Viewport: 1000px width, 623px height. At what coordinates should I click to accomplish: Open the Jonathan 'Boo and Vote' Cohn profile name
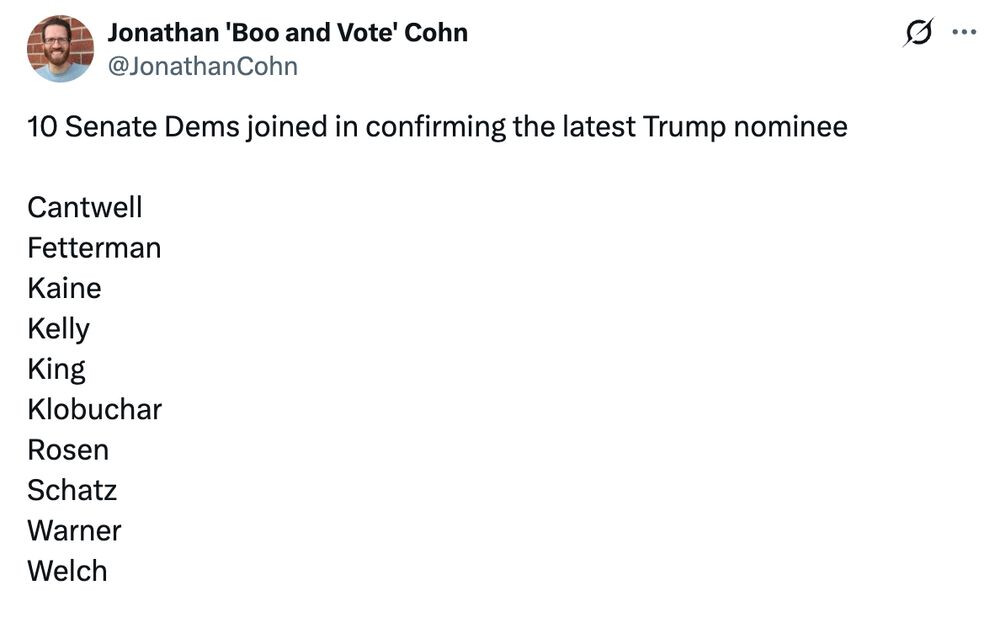click(287, 32)
